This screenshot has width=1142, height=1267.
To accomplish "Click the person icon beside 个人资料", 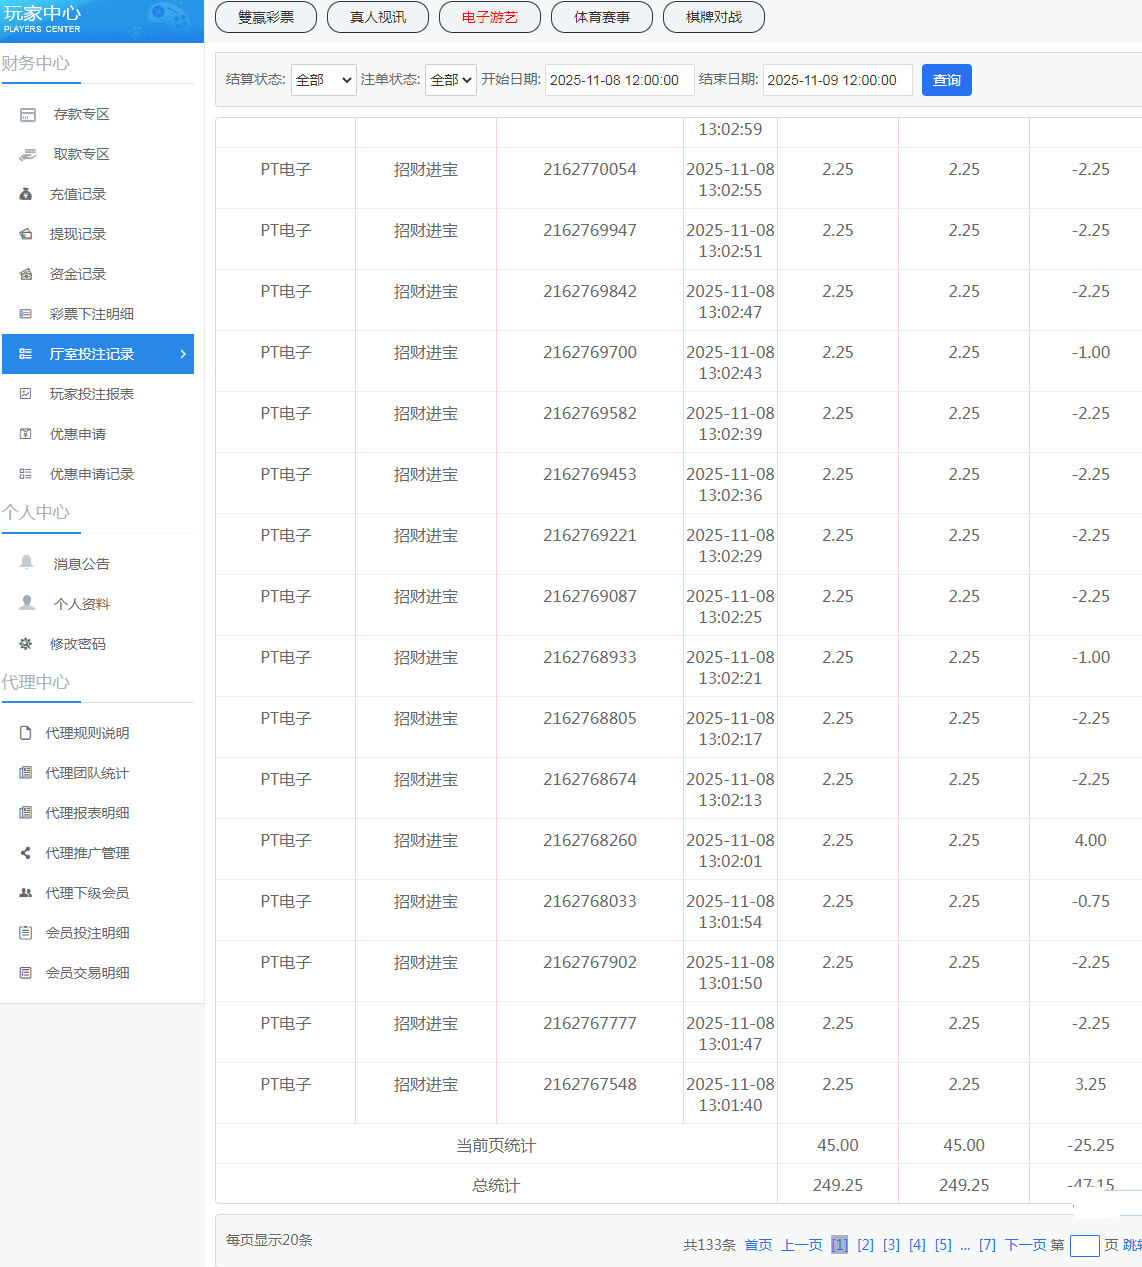I will (x=27, y=603).
